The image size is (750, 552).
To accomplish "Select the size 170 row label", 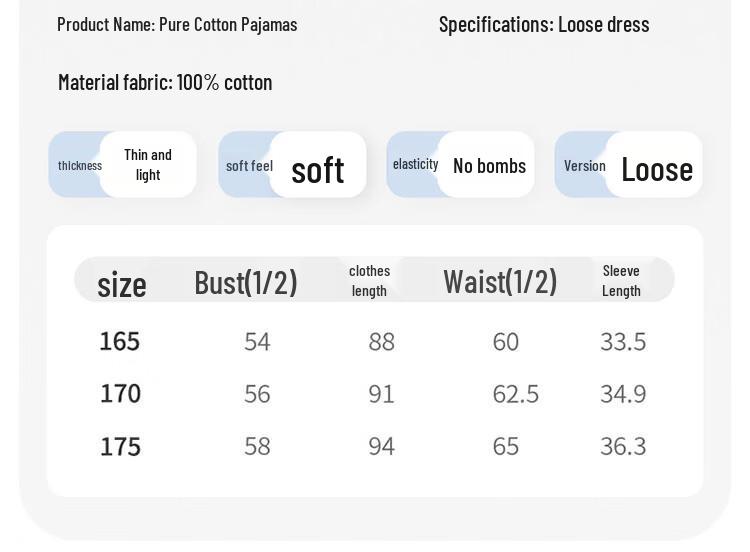I will click(120, 394).
